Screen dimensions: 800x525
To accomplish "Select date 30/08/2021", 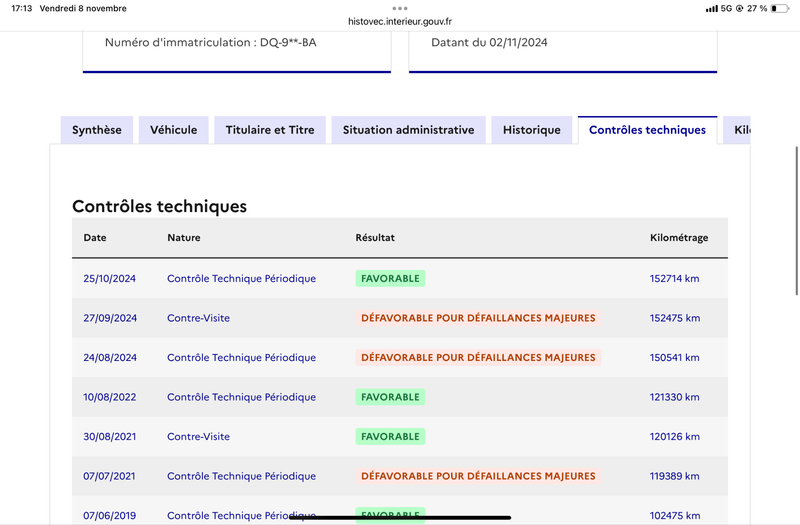I will pyautogui.click(x=110, y=437).
